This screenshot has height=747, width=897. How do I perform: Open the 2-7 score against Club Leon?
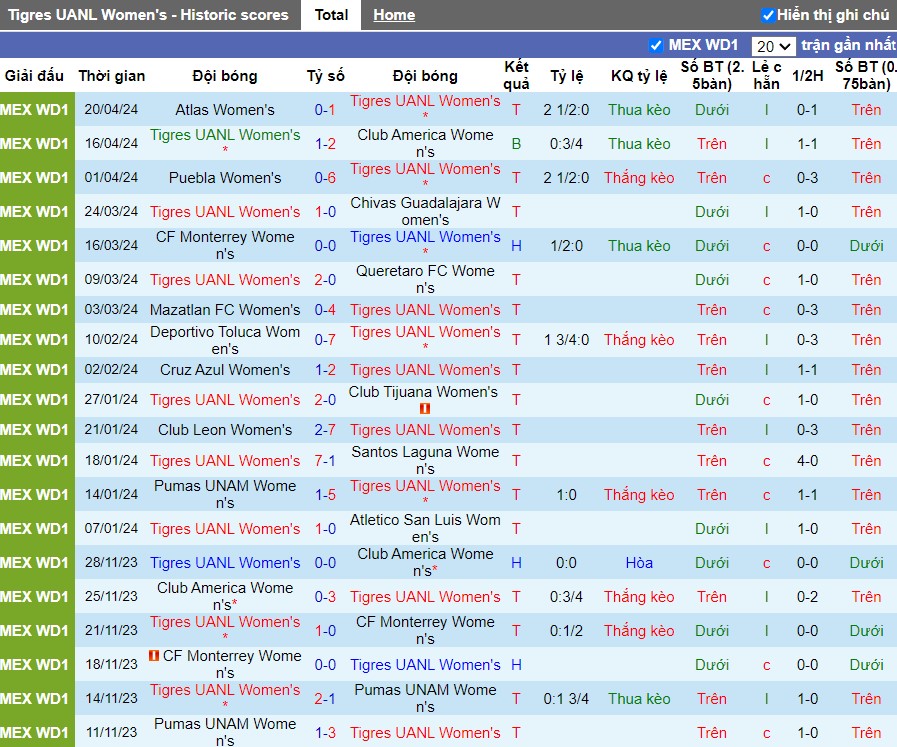[x=325, y=430]
